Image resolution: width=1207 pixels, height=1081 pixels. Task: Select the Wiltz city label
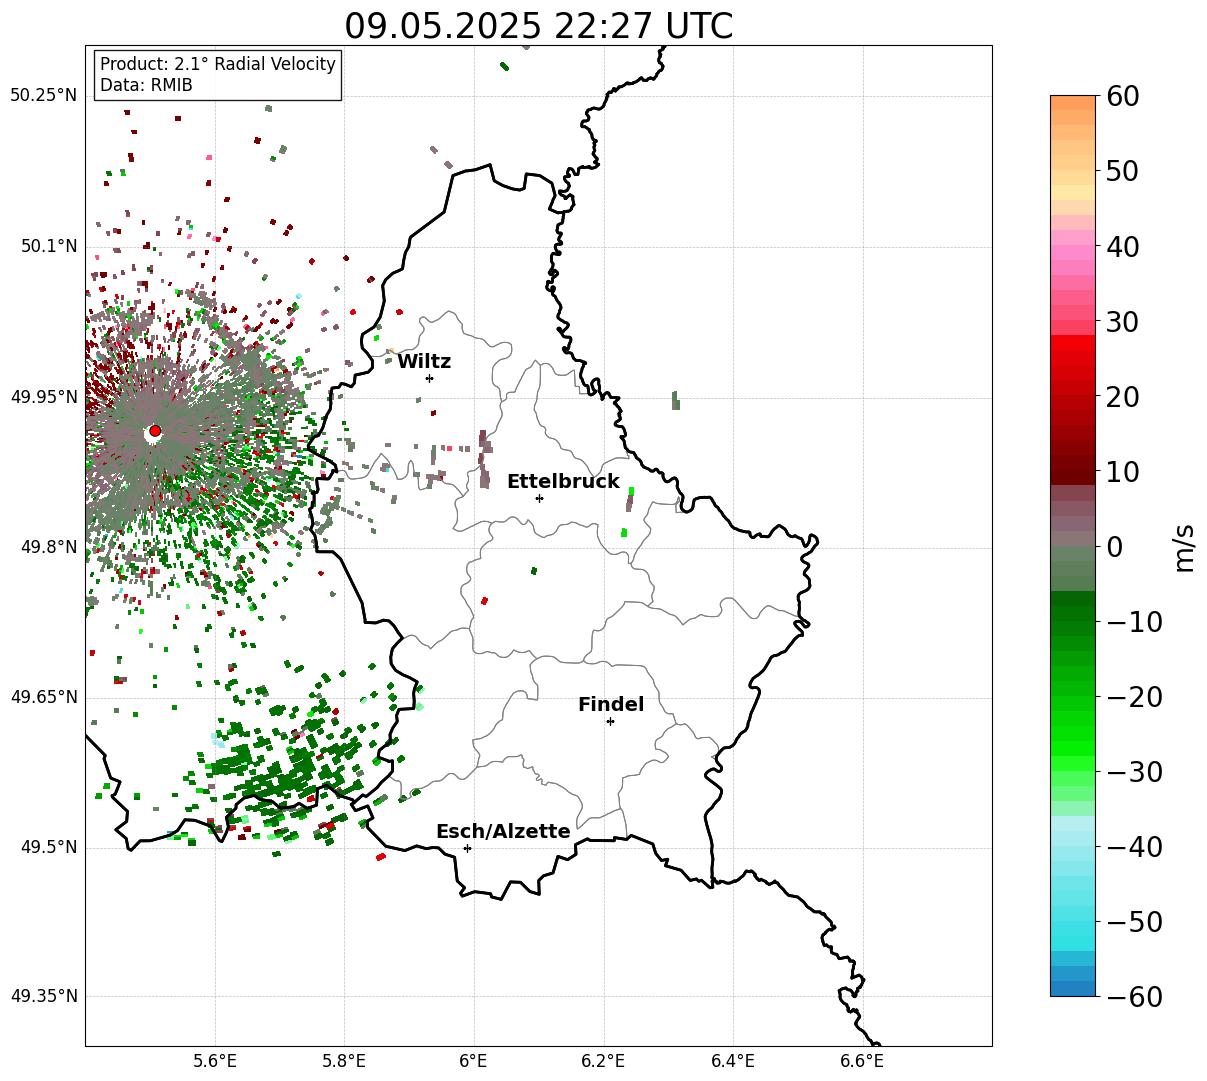click(424, 361)
